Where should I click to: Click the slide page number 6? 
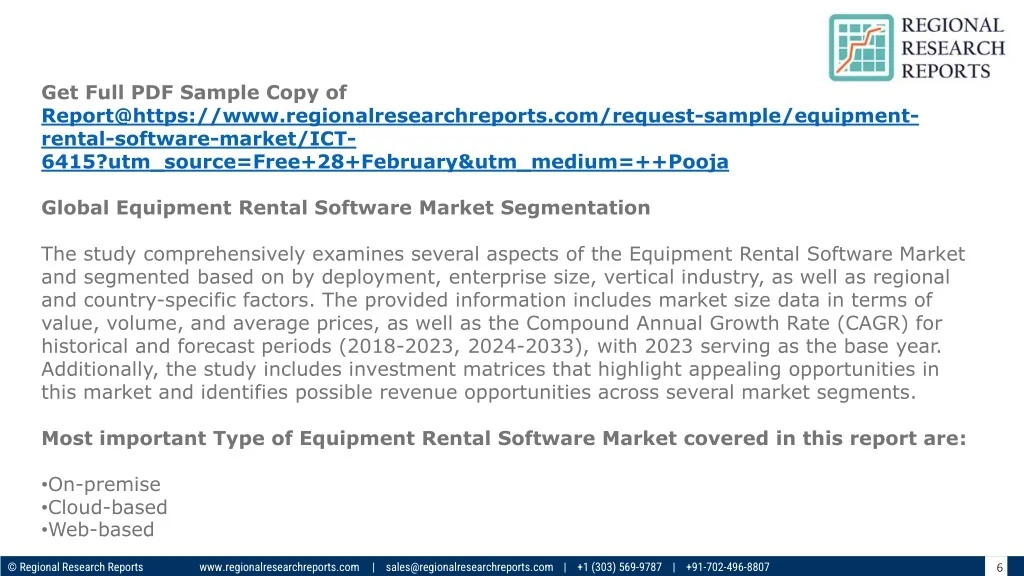click(x=999, y=568)
